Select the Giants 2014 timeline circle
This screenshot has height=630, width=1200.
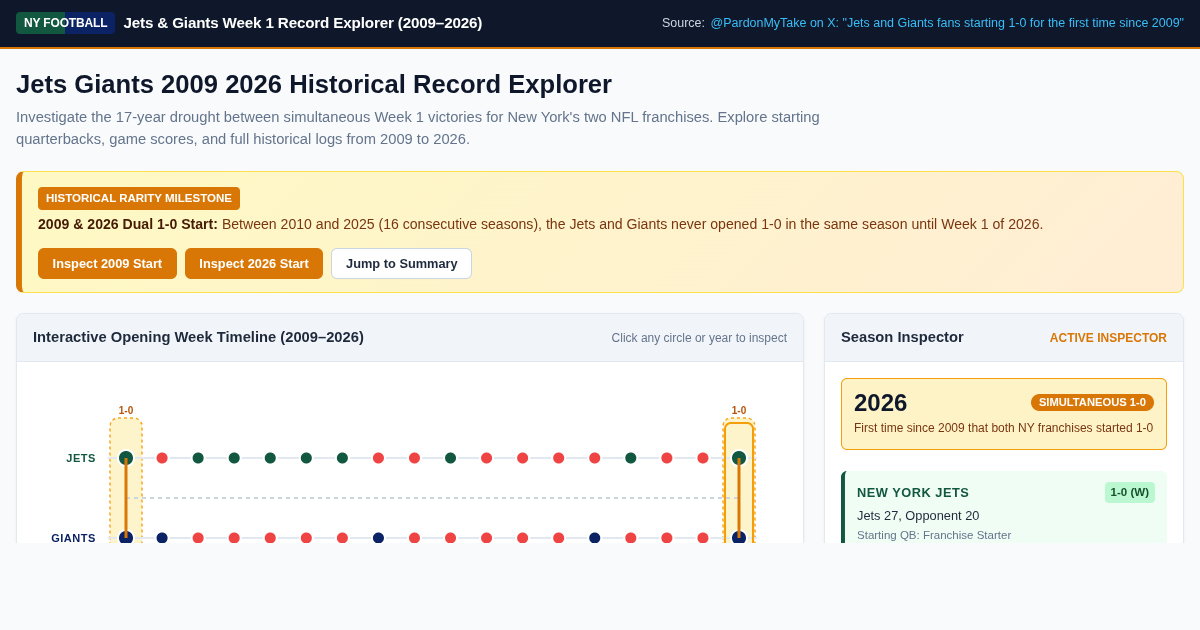(306, 538)
